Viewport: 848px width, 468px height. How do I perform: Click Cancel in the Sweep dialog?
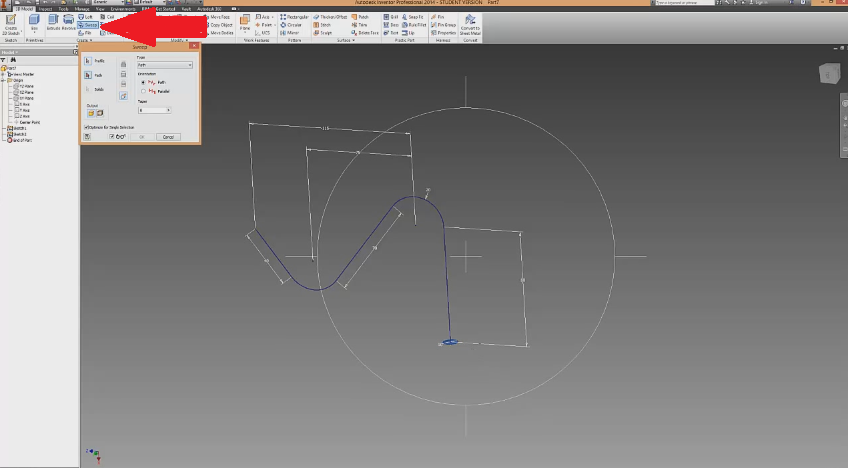168,137
